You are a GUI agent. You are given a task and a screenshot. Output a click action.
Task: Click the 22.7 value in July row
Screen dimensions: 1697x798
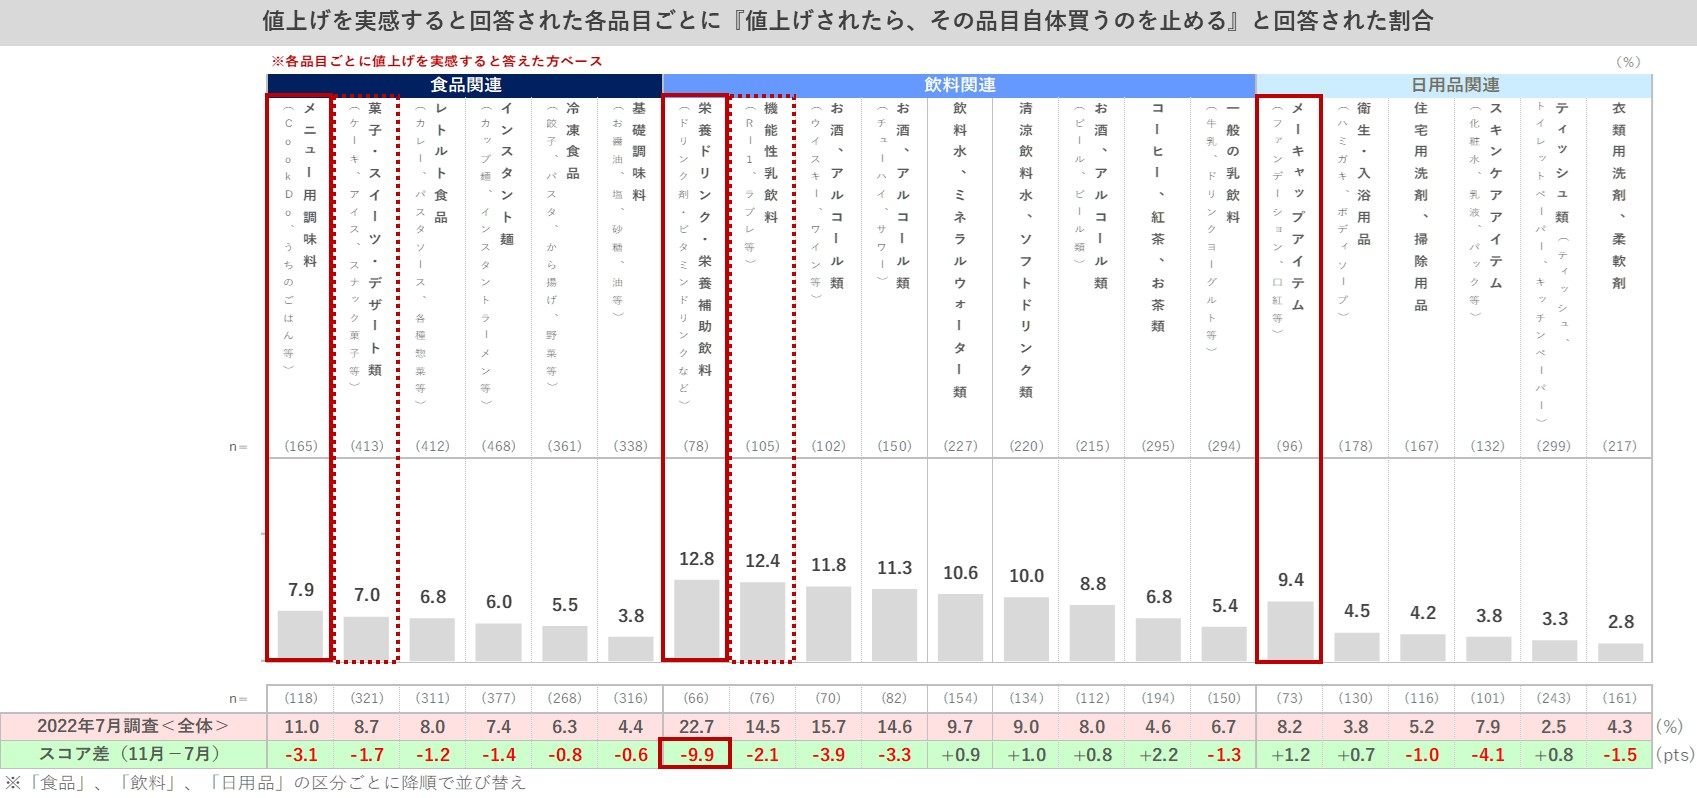pyautogui.click(x=696, y=727)
